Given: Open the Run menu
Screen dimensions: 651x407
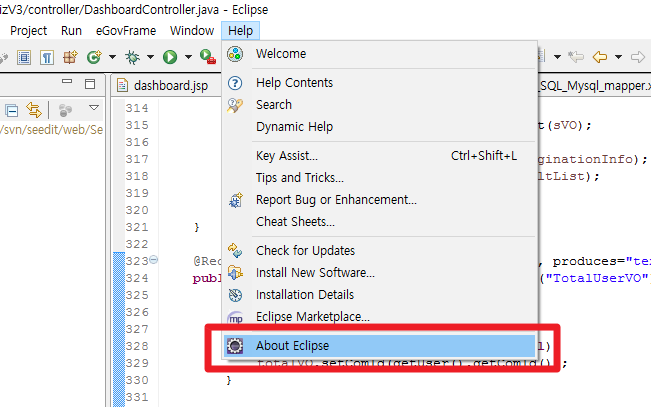Looking at the screenshot, I should click(71, 31).
